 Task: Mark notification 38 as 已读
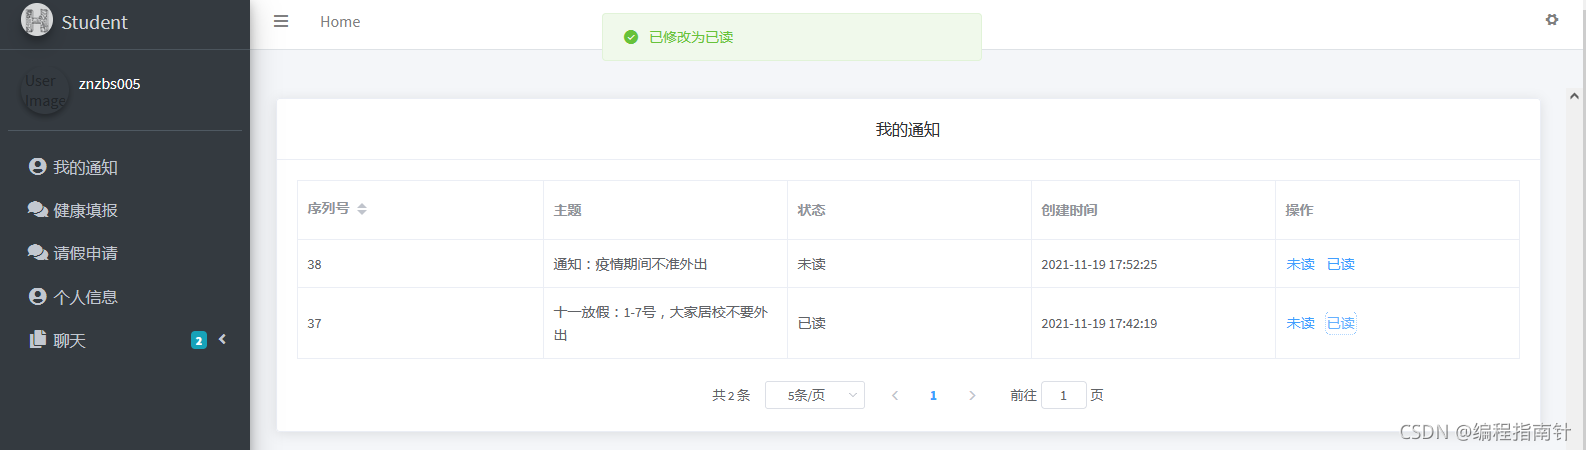coord(1341,264)
